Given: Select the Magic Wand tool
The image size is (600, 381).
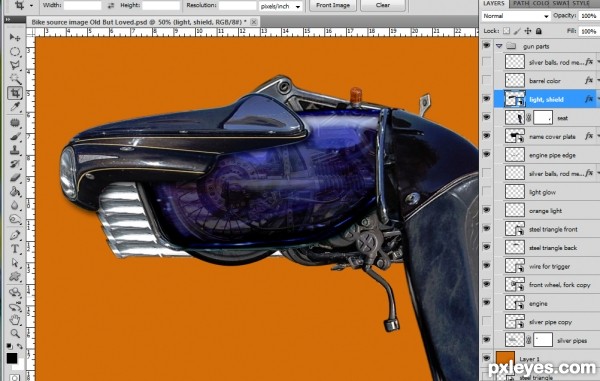Looking at the screenshot, I should pyautogui.click(x=15, y=79).
